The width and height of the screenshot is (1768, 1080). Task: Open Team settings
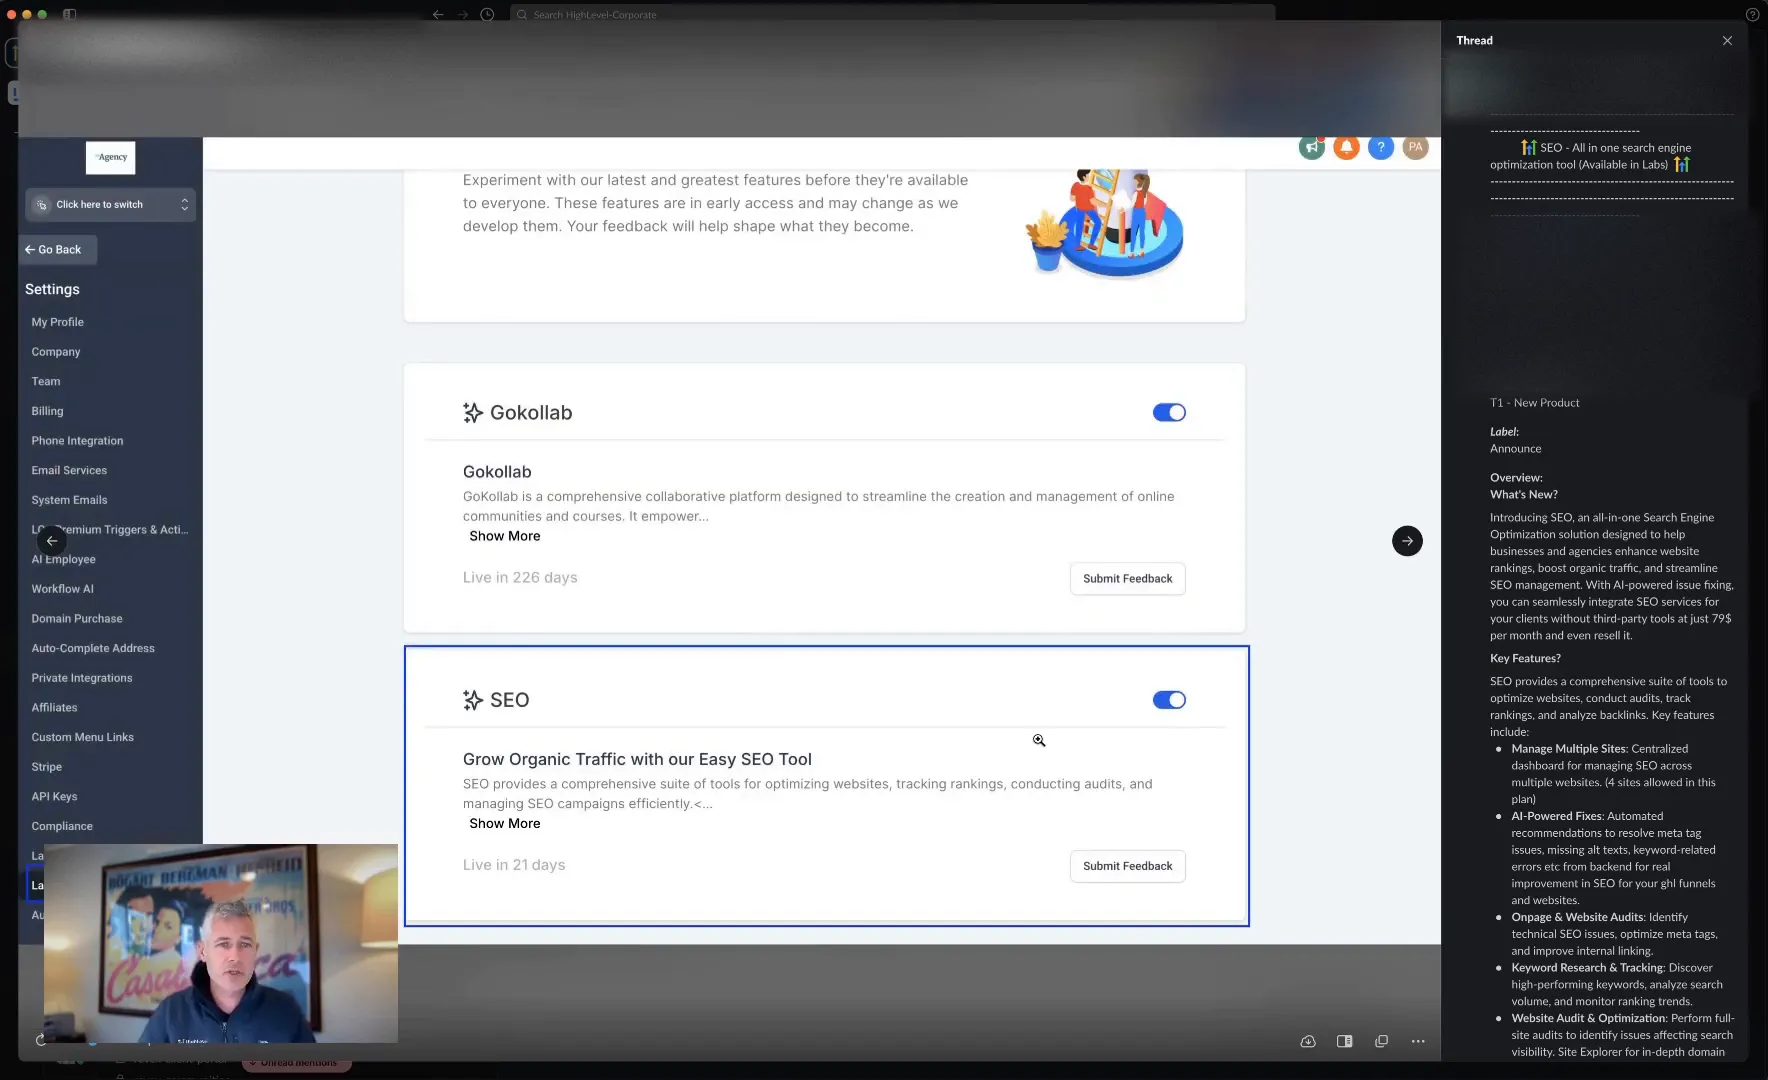click(46, 382)
